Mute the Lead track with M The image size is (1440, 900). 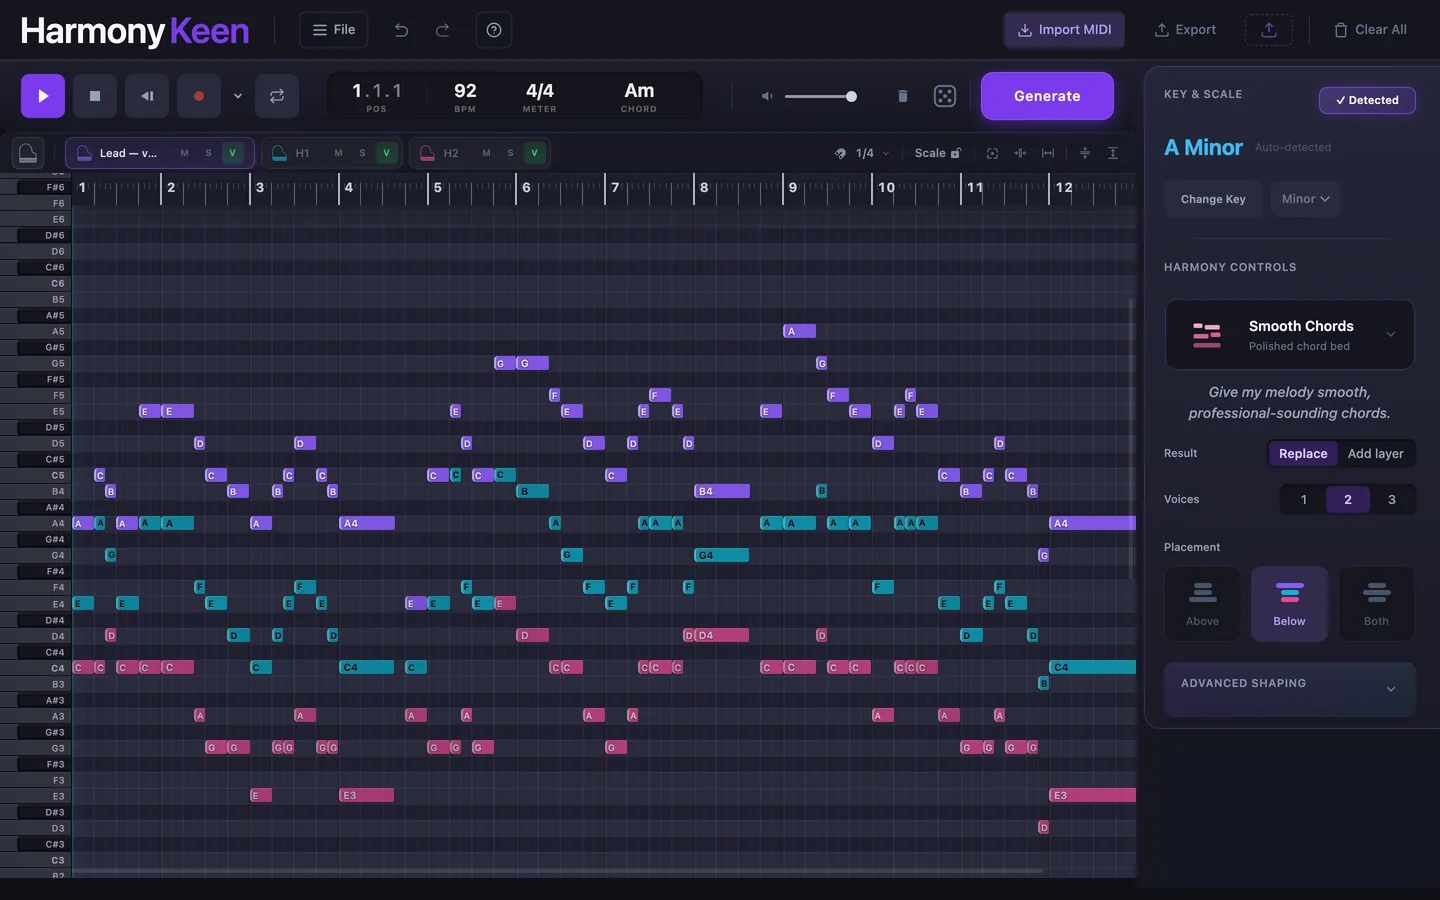(184, 153)
